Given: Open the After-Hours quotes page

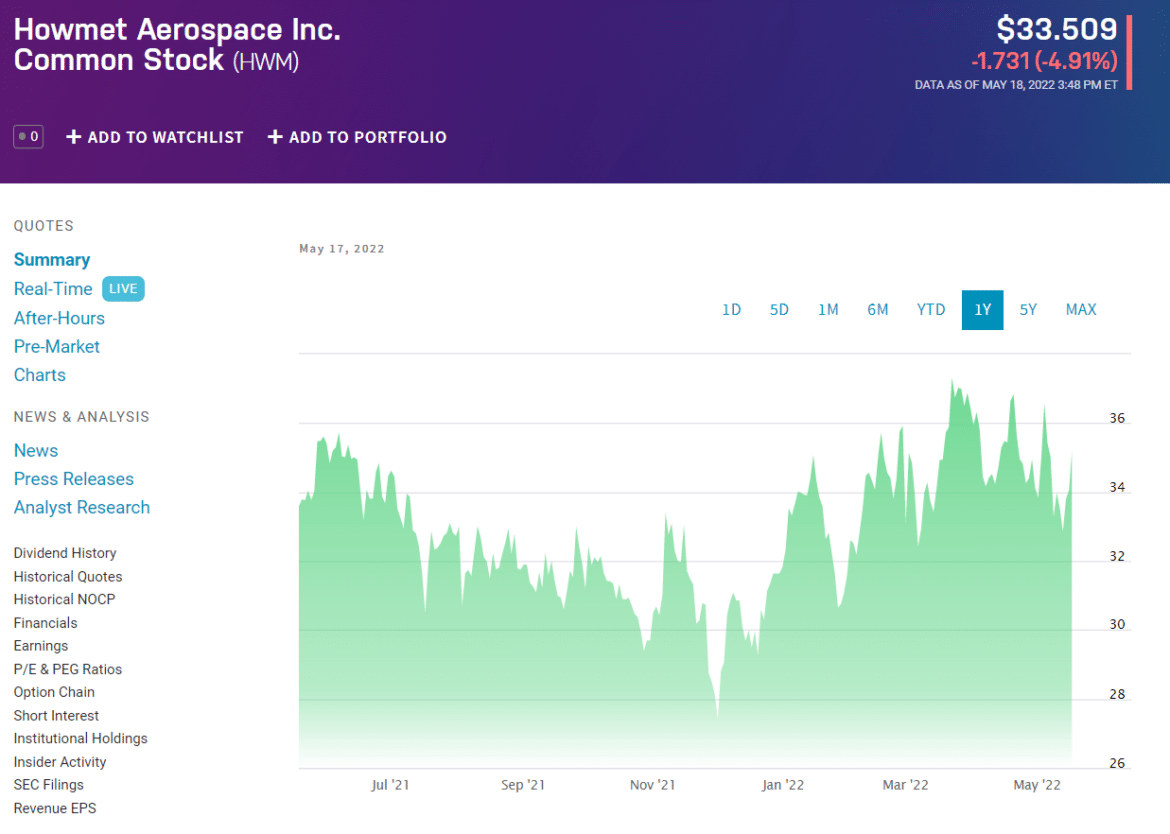Looking at the screenshot, I should 59,317.
